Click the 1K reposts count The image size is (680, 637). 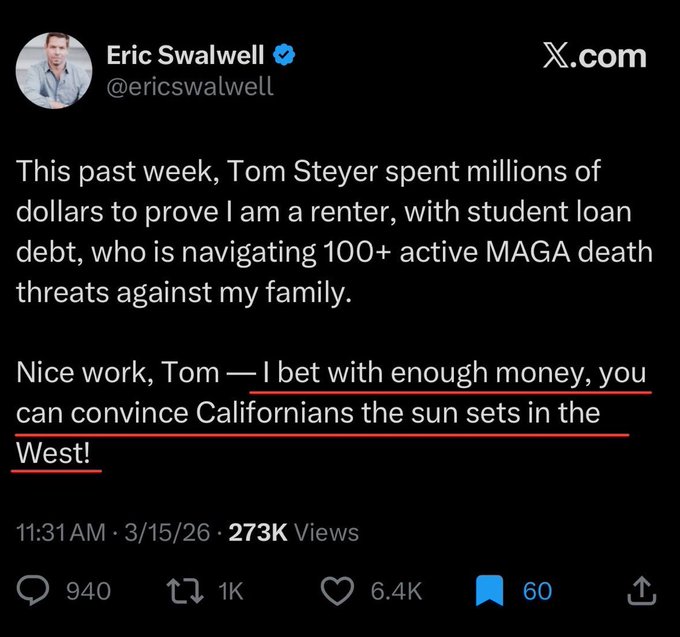click(231, 591)
